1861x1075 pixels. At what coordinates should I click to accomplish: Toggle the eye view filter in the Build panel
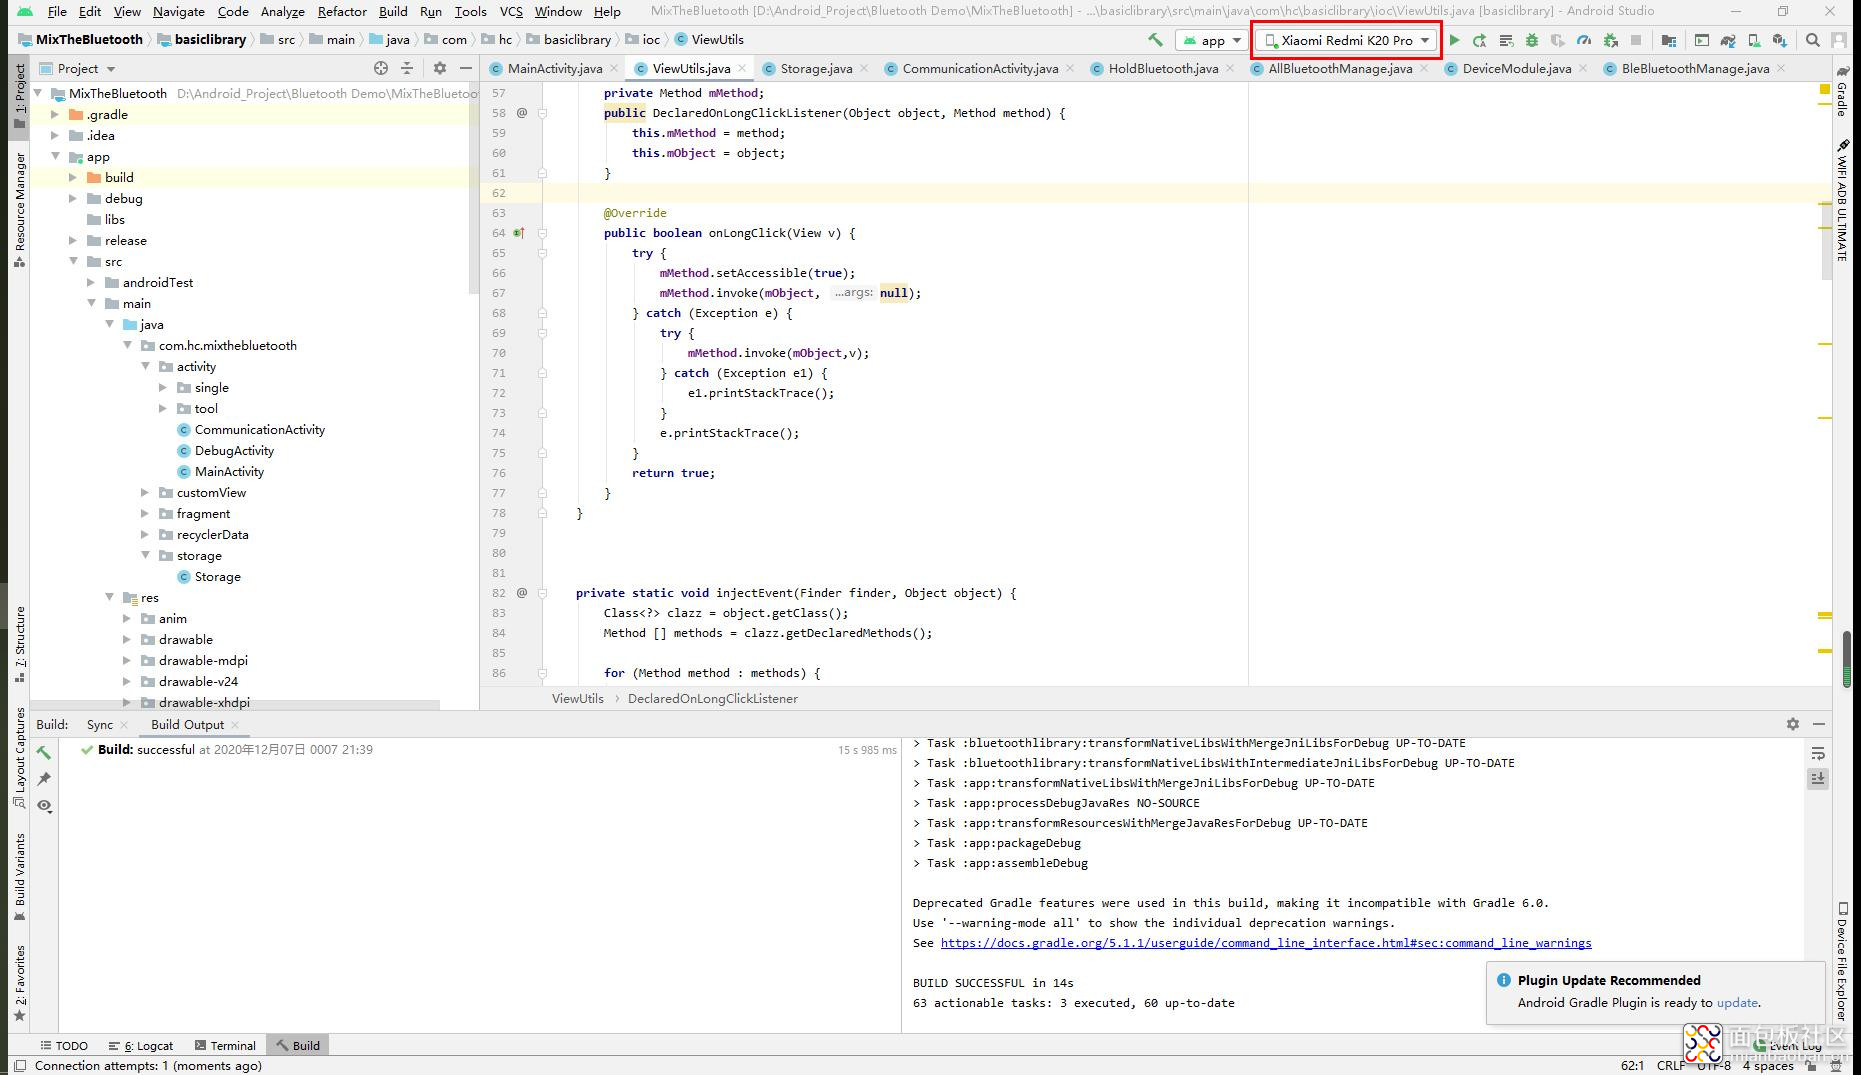click(44, 806)
